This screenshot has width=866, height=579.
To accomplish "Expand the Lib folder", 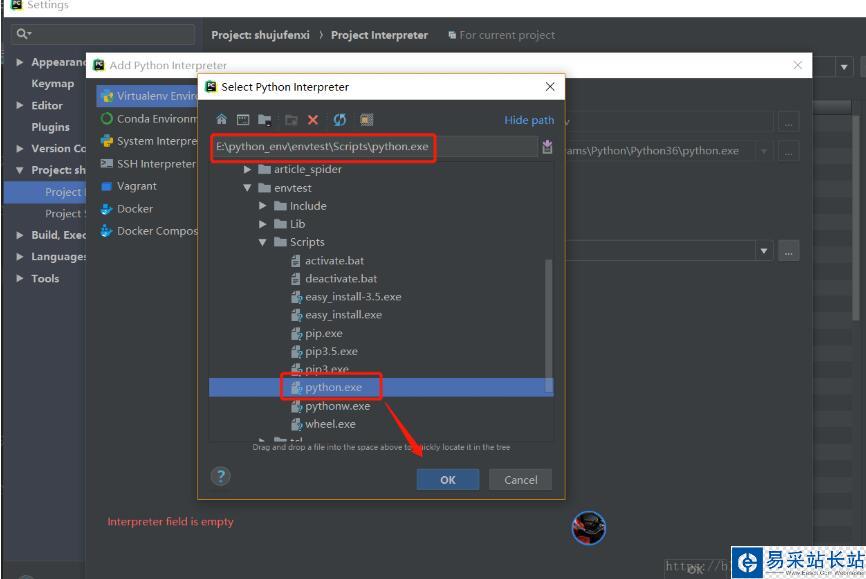I will 263,224.
